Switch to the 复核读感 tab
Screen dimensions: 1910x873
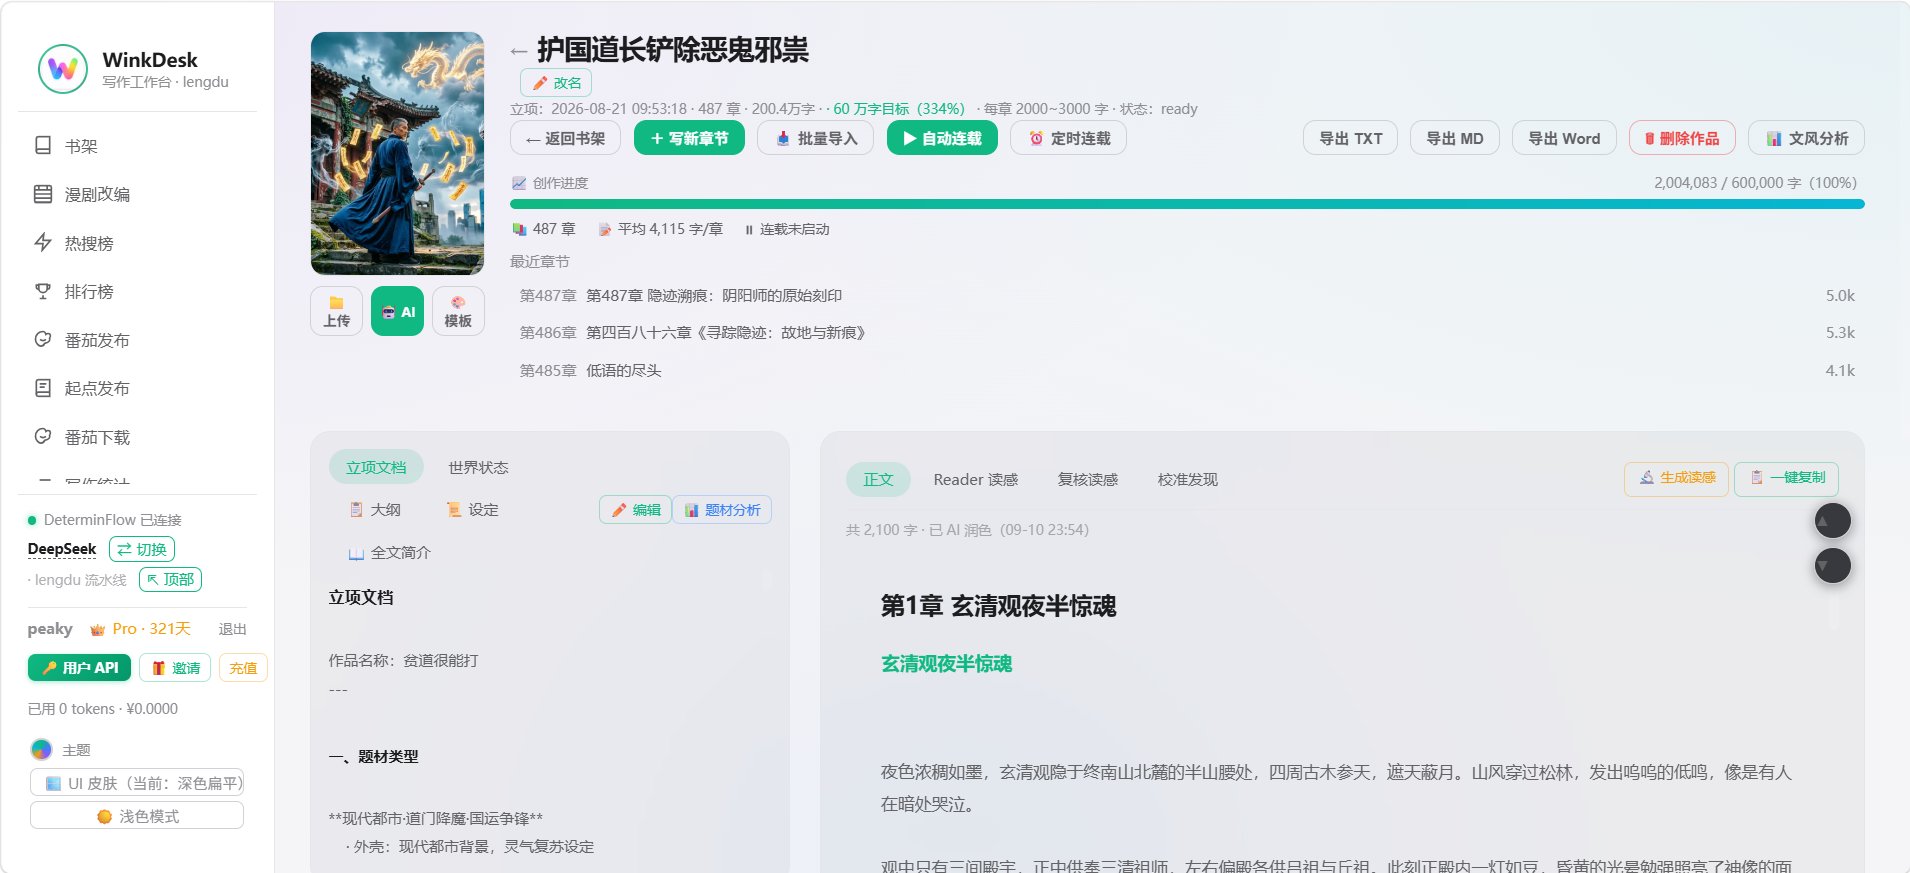pos(1088,479)
